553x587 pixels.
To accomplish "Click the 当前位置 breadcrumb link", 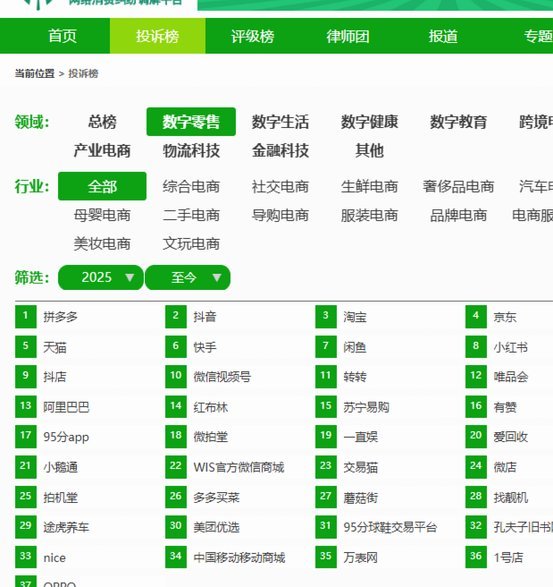I will (34, 73).
